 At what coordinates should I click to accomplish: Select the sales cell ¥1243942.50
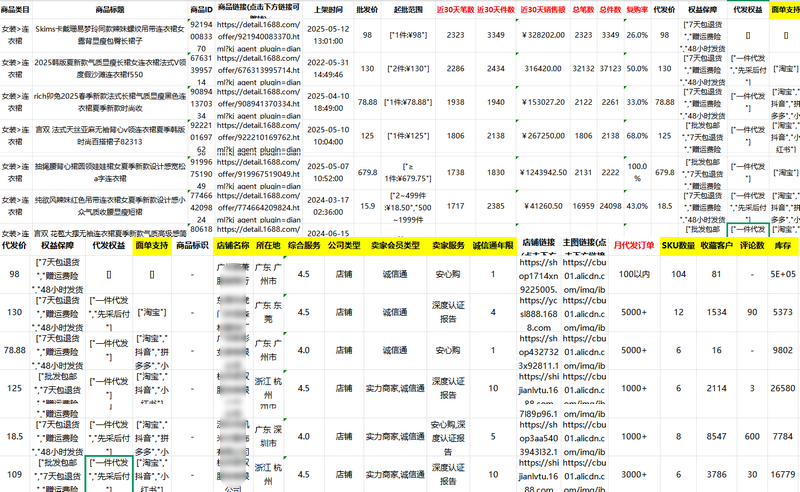click(x=543, y=173)
